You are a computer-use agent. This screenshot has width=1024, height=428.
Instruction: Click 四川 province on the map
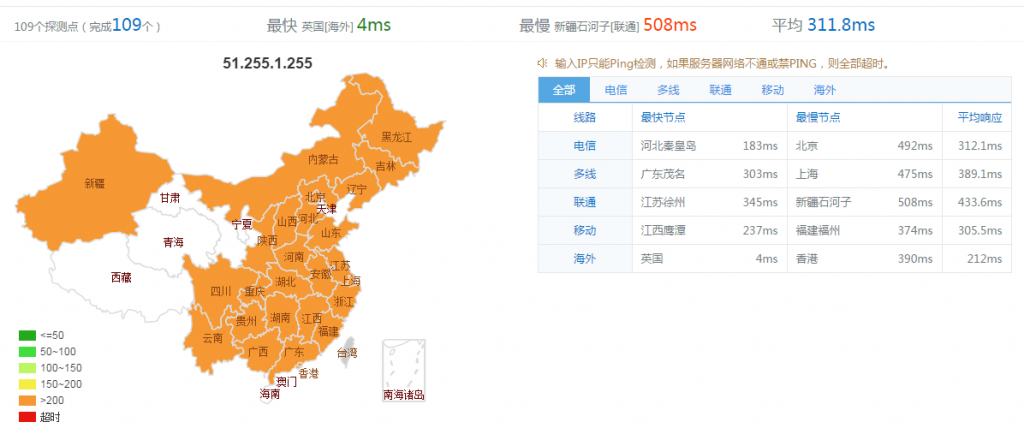(220, 291)
